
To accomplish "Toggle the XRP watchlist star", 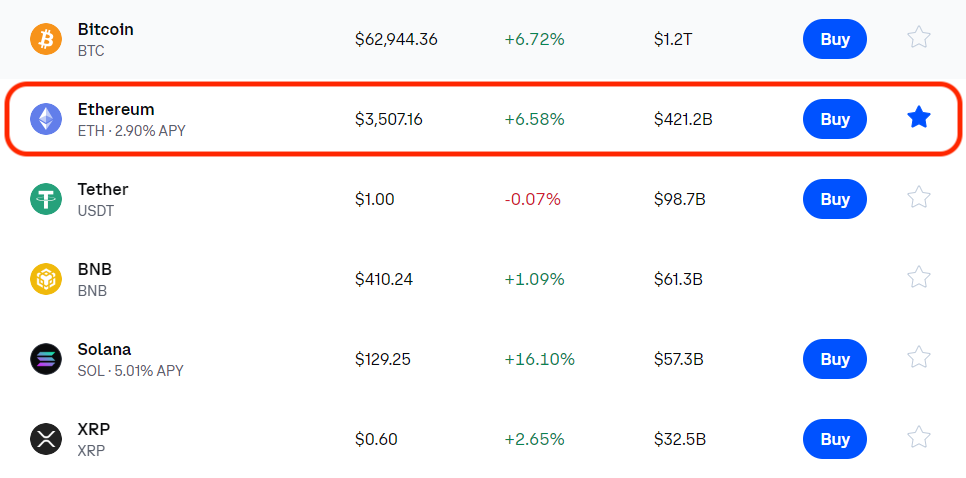I will [918, 437].
